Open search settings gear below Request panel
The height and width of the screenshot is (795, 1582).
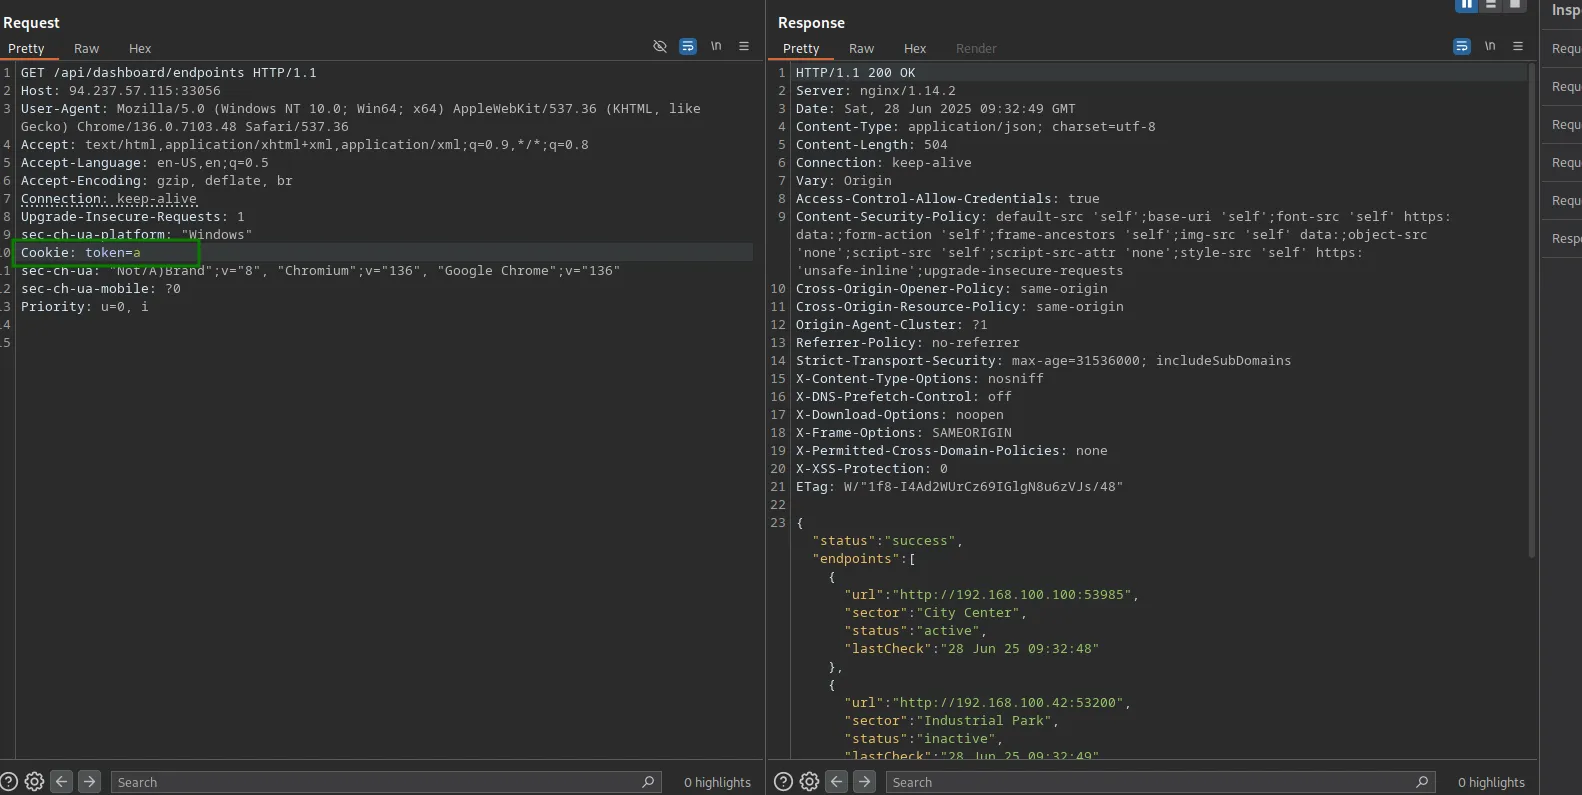pyautogui.click(x=34, y=782)
